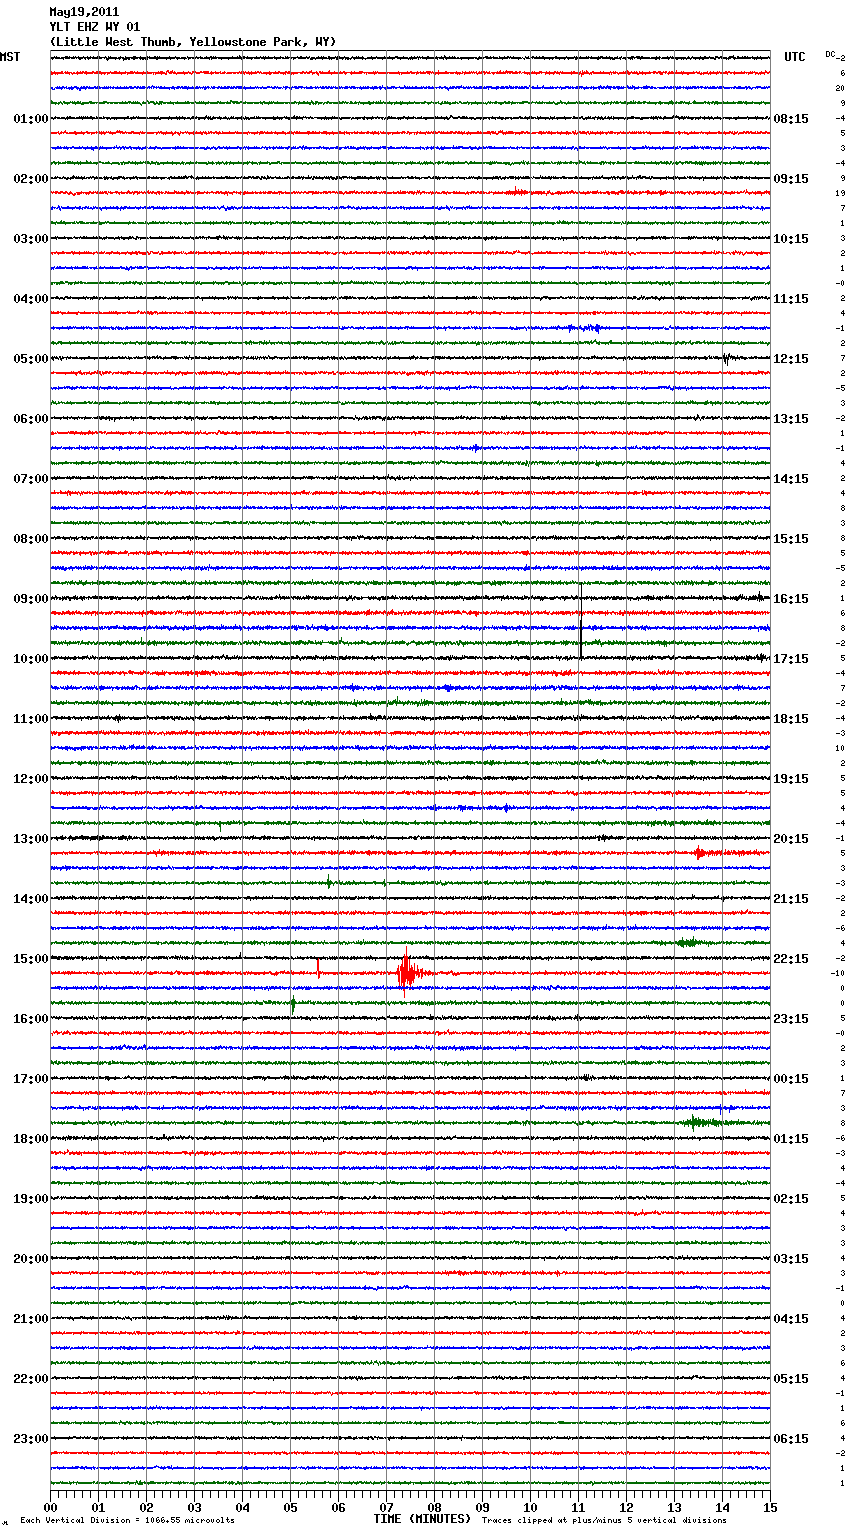Viewport: 850px width, 1534px height.
Task: Click the "05:00" MST time label
Action: [31, 359]
